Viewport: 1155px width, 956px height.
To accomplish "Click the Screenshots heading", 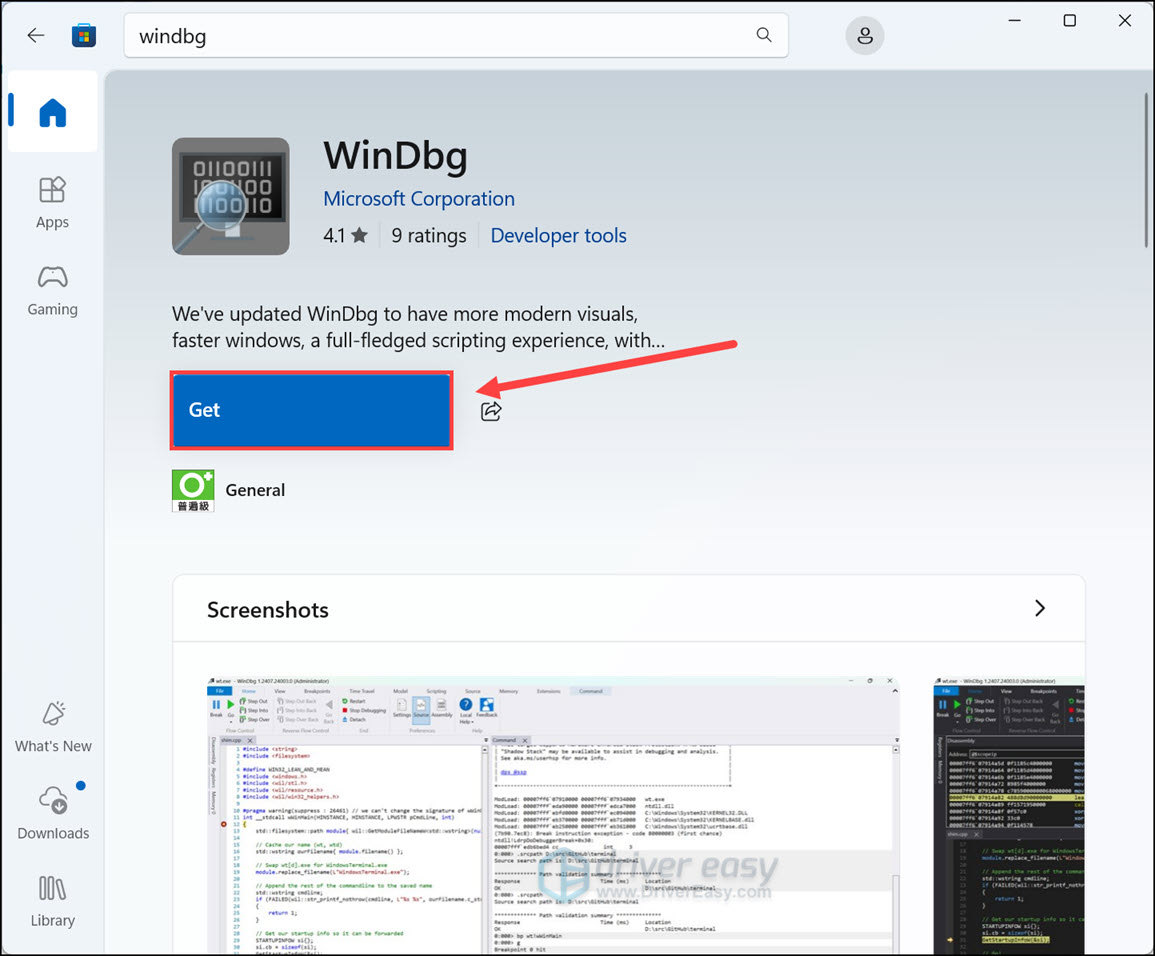I will pyautogui.click(x=267, y=610).
